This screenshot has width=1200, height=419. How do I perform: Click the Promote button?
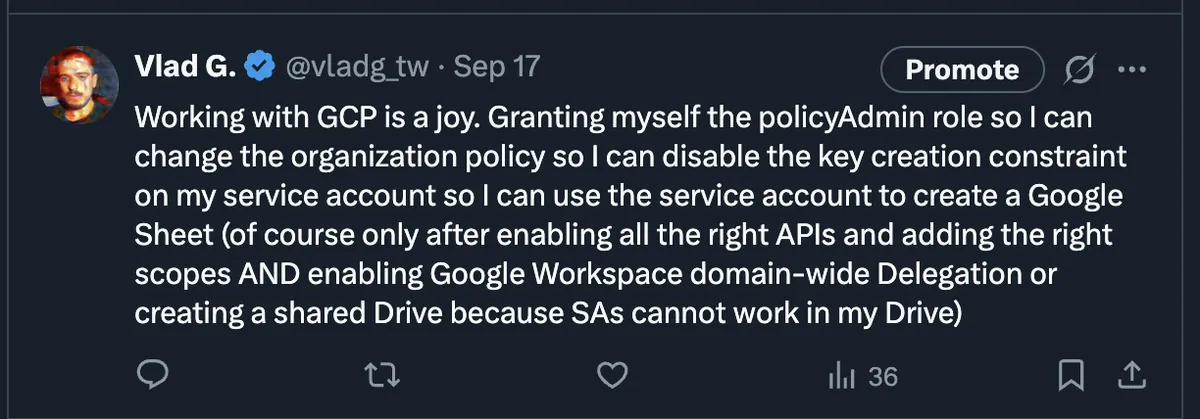(x=961, y=69)
